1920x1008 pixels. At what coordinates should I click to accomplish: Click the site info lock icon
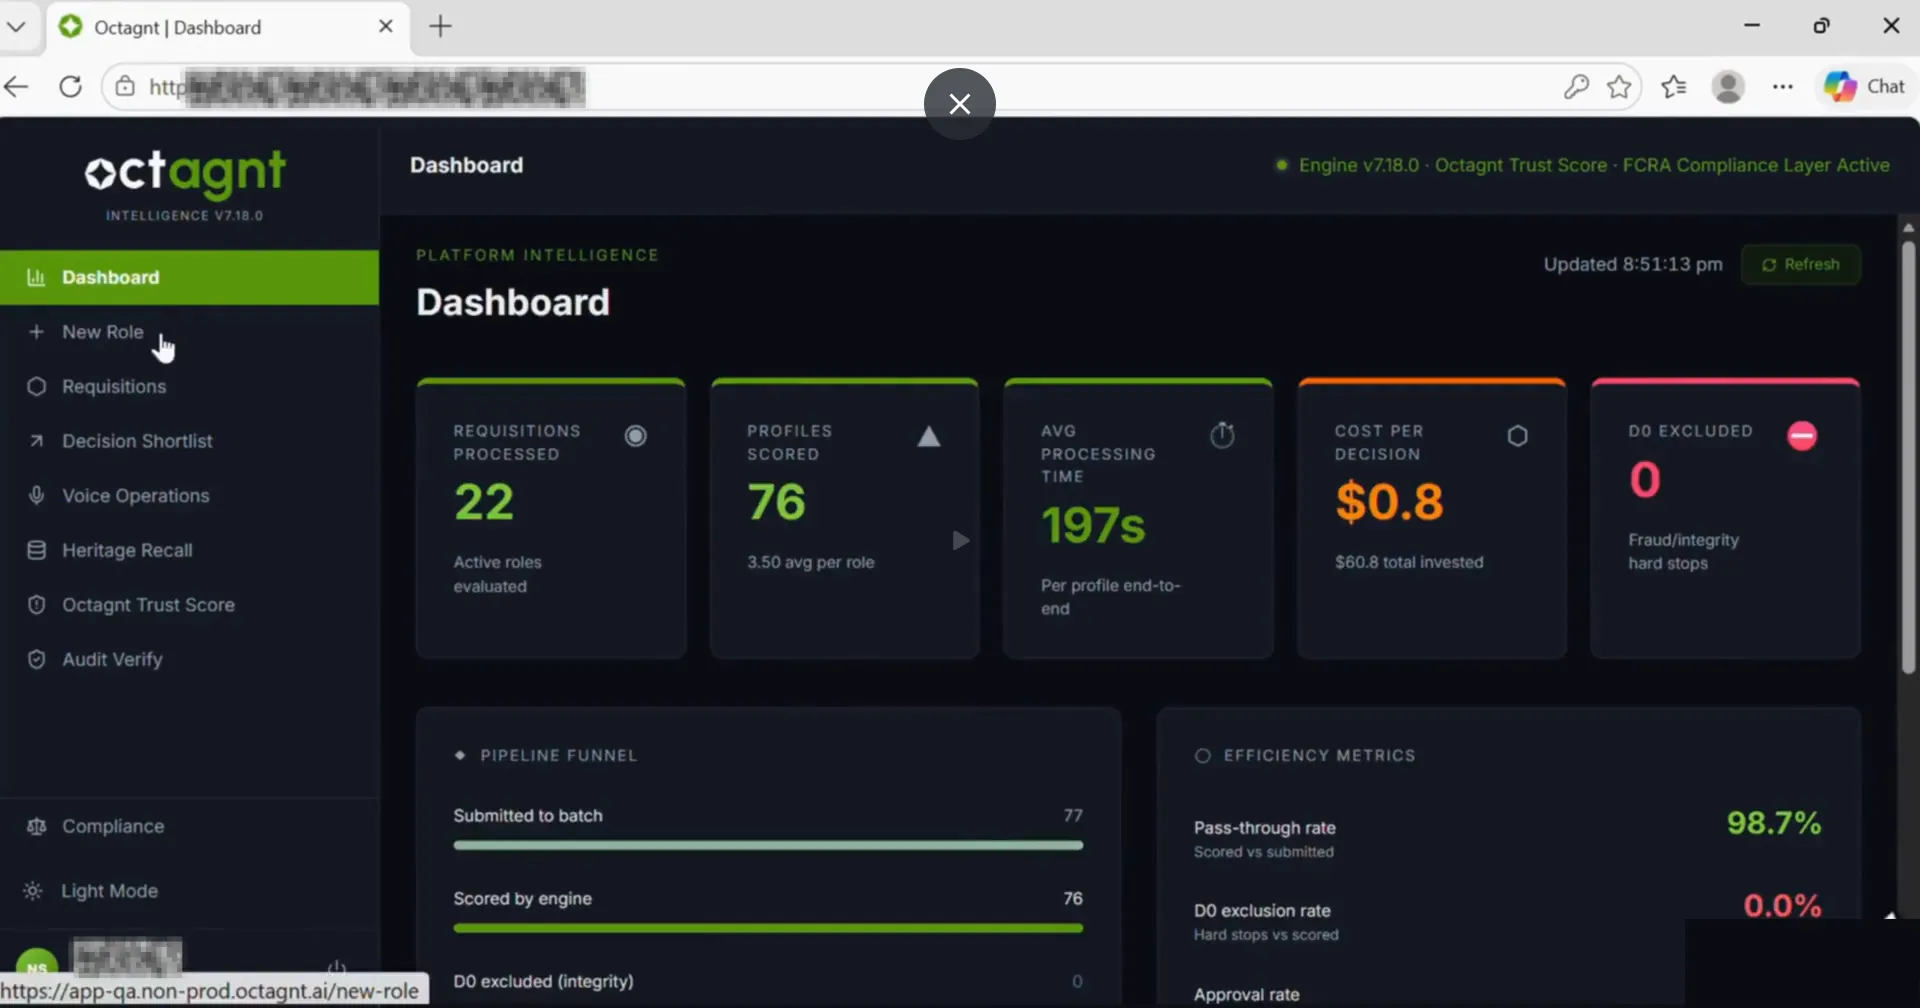(125, 87)
